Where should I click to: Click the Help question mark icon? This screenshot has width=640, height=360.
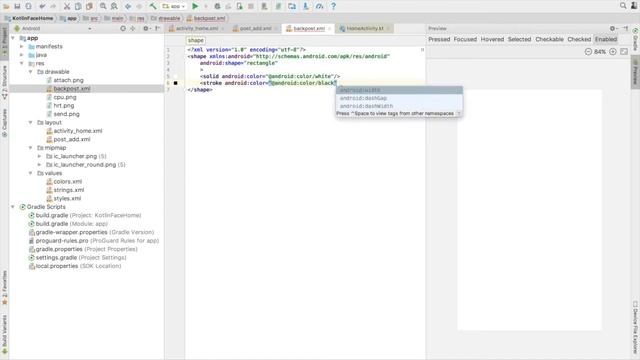coord(333,6)
